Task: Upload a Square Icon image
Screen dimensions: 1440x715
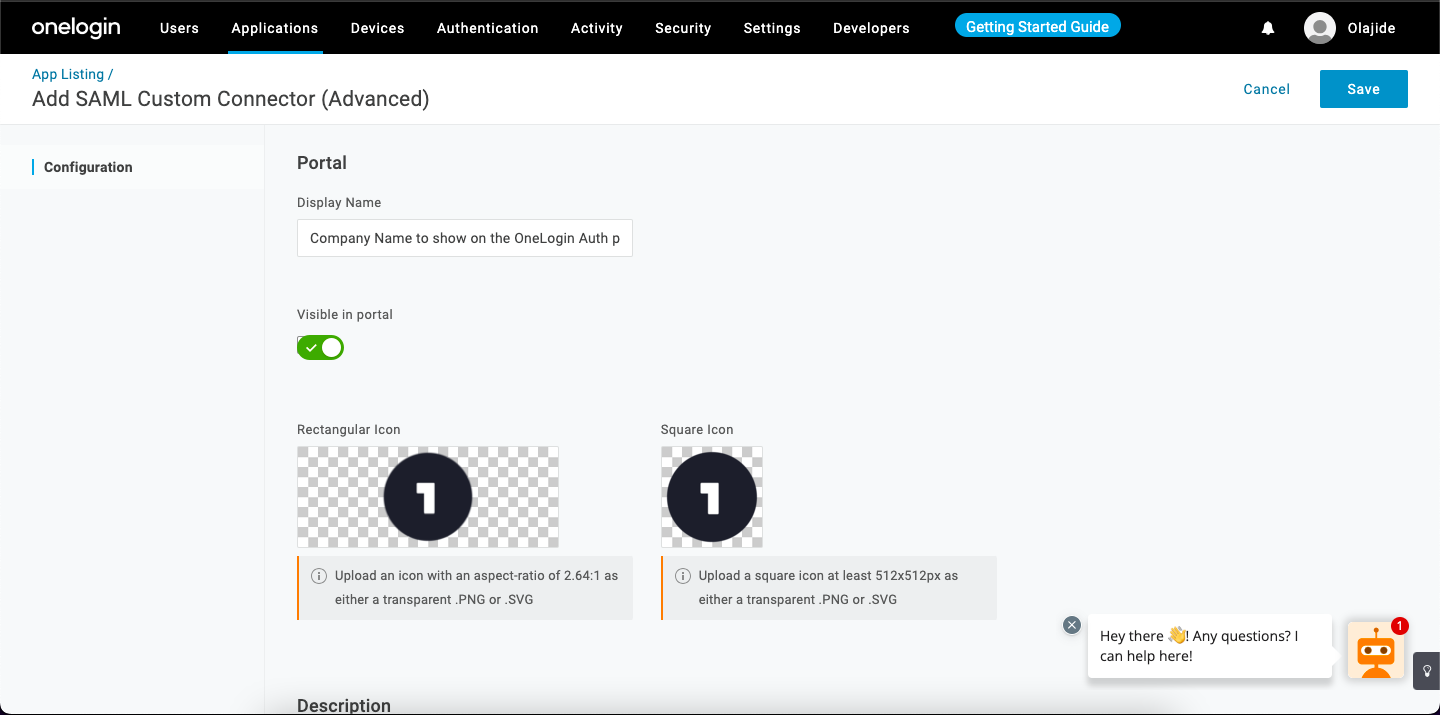Action: pos(712,497)
